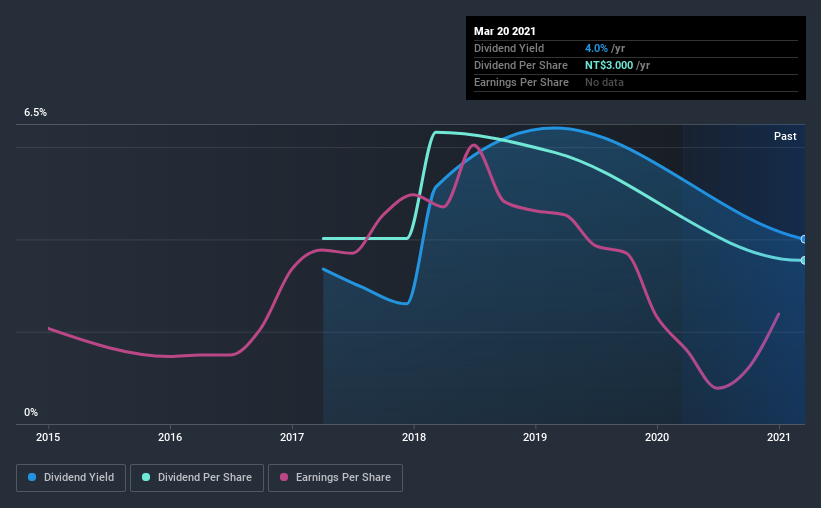This screenshot has height=508, width=821.
Task: Click the 2019 x-axis label
Action: click(535, 437)
